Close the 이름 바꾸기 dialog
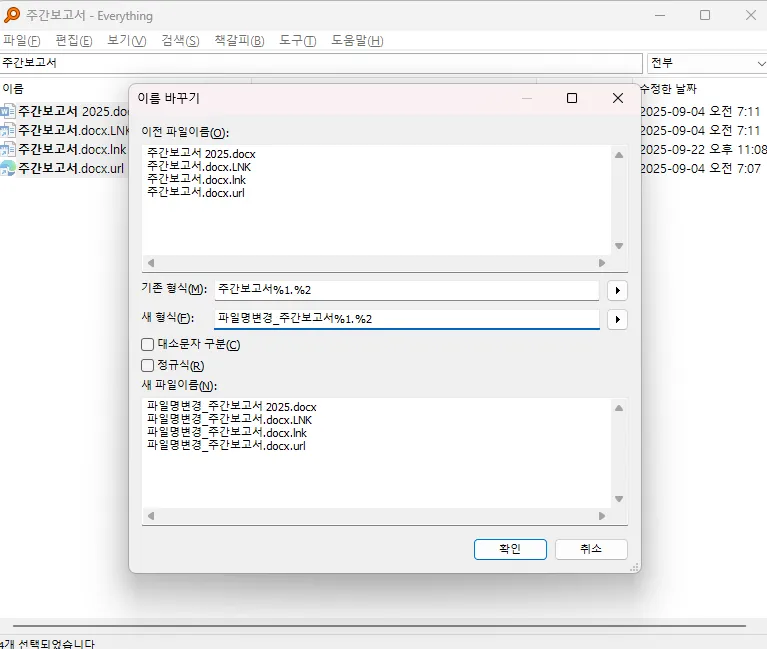The image size is (767, 649). tap(618, 98)
